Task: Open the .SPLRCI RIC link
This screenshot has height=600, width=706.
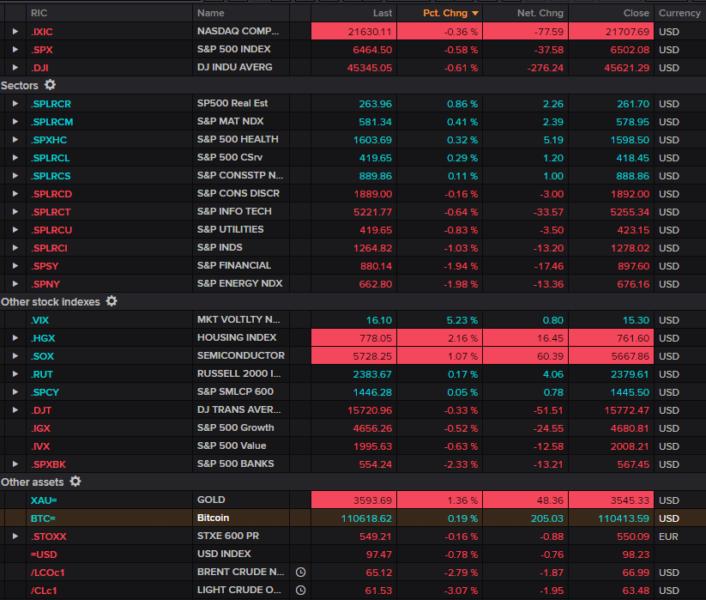Action: click(x=49, y=248)
